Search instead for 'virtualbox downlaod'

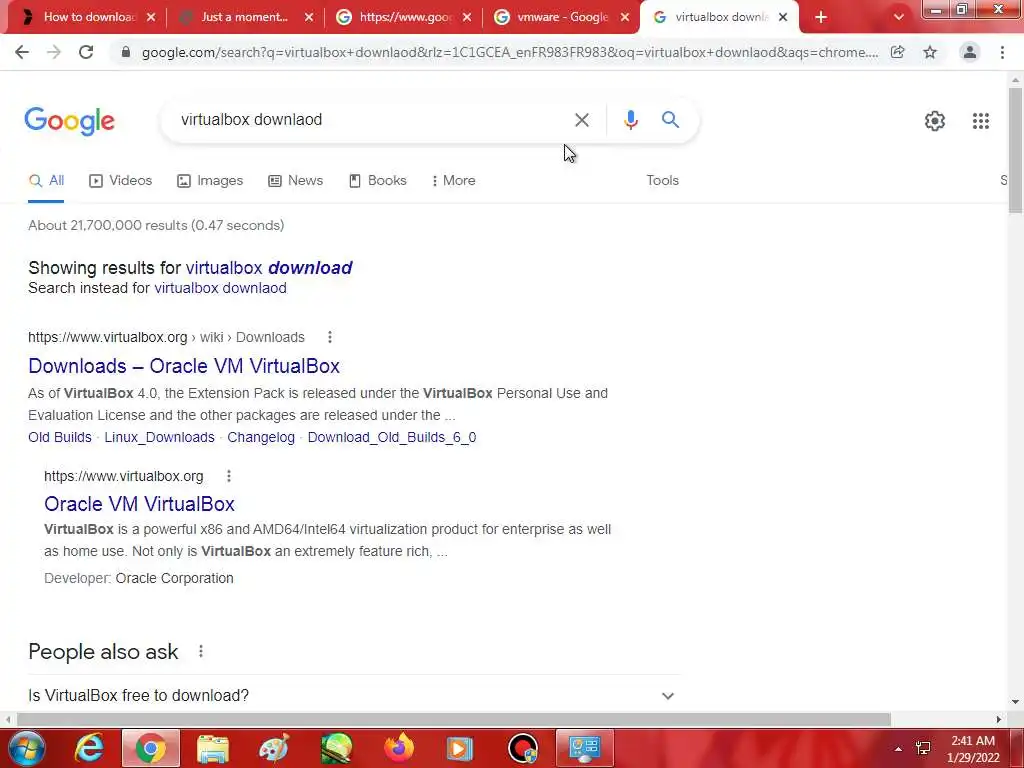[220, 288]
